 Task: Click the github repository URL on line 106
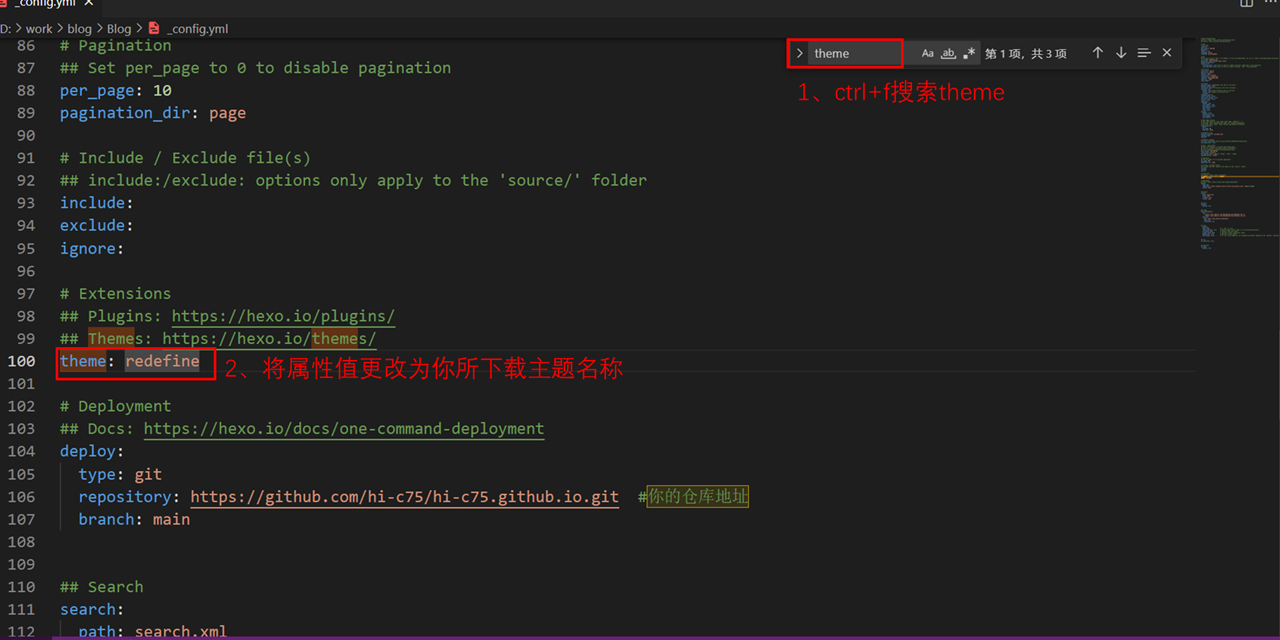404,497
